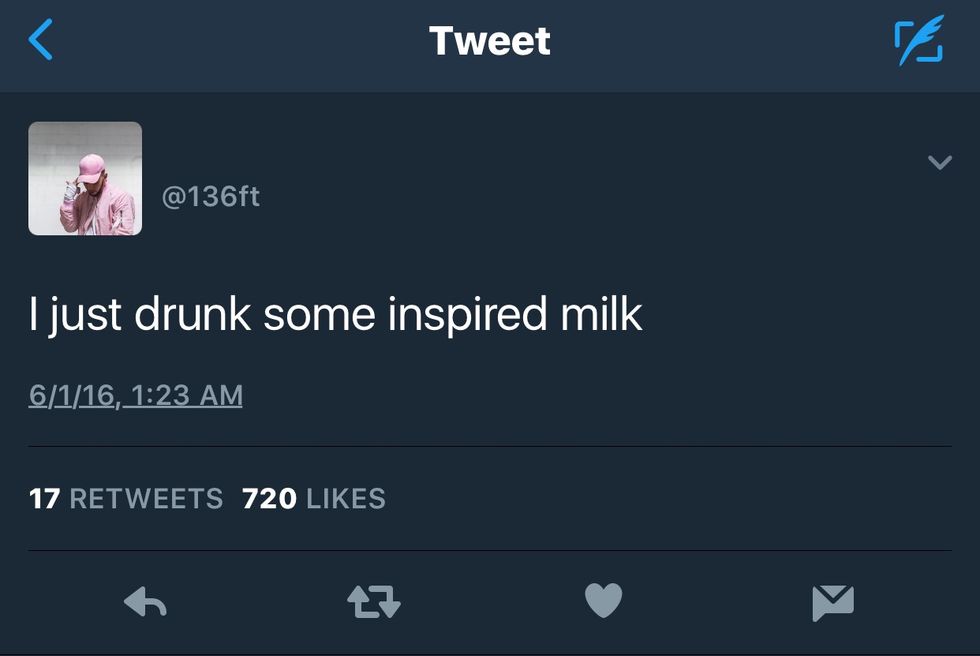Click the word "drunk" in the tweet
This screenshot has height=656, width=980.
193,313
